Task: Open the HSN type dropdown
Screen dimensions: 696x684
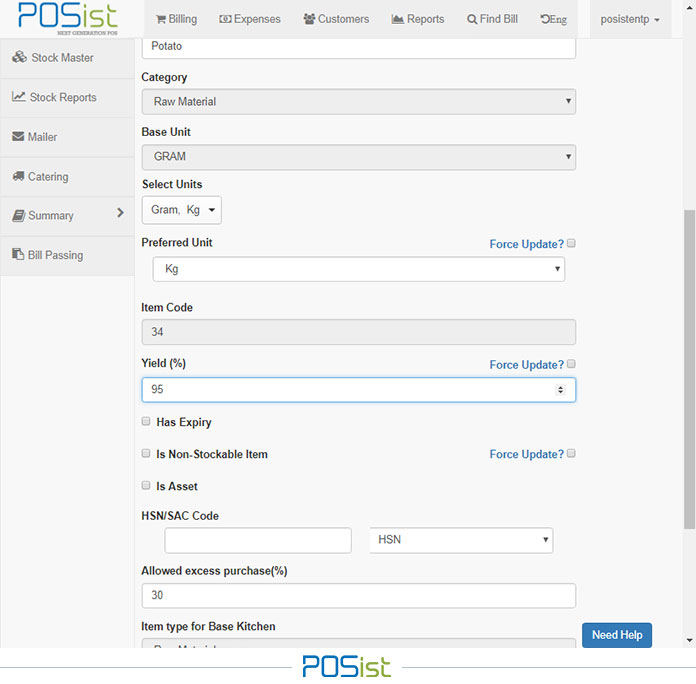Action: pyautogui.click(x=461, y=540)
